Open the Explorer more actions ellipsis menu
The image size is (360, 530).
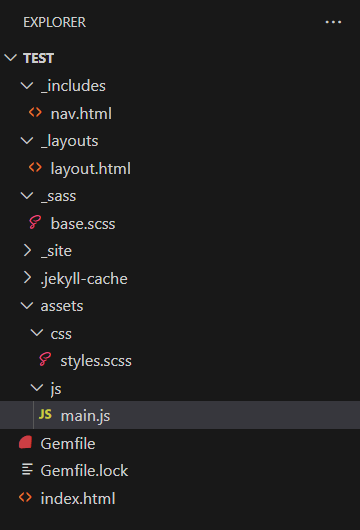click(333, 22)
